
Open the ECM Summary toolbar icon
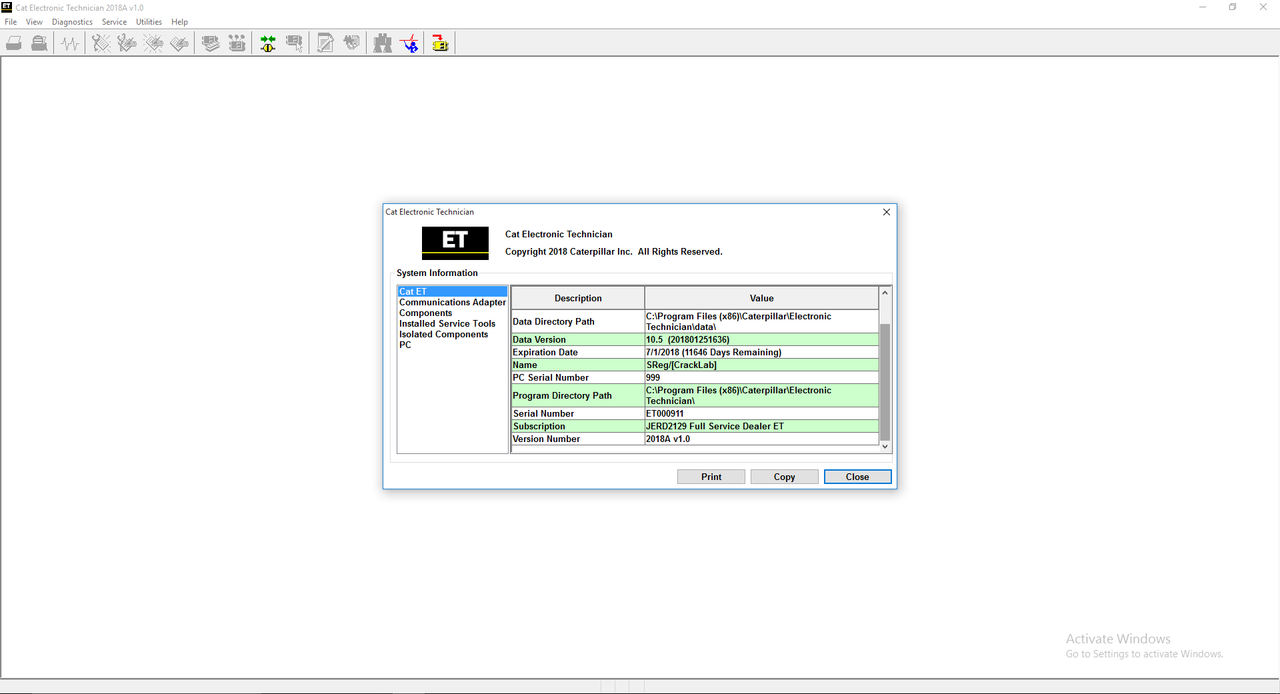[211, 43]
